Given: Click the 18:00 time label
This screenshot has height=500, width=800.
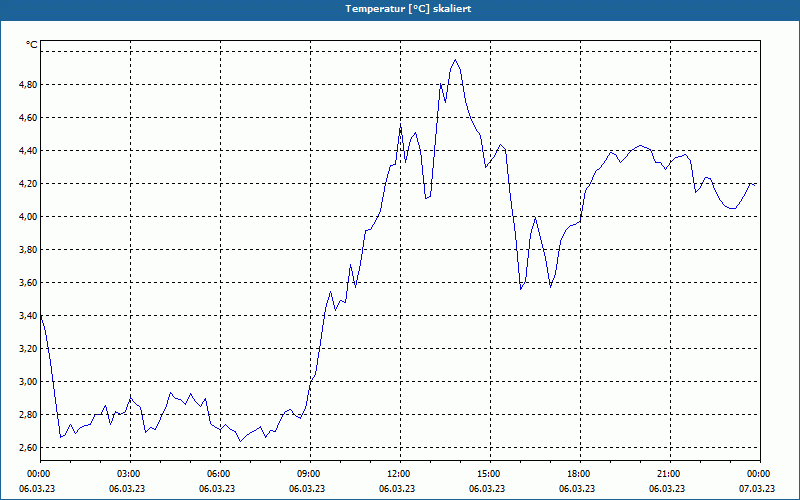Looking at the screenshot, I should 578,474.
